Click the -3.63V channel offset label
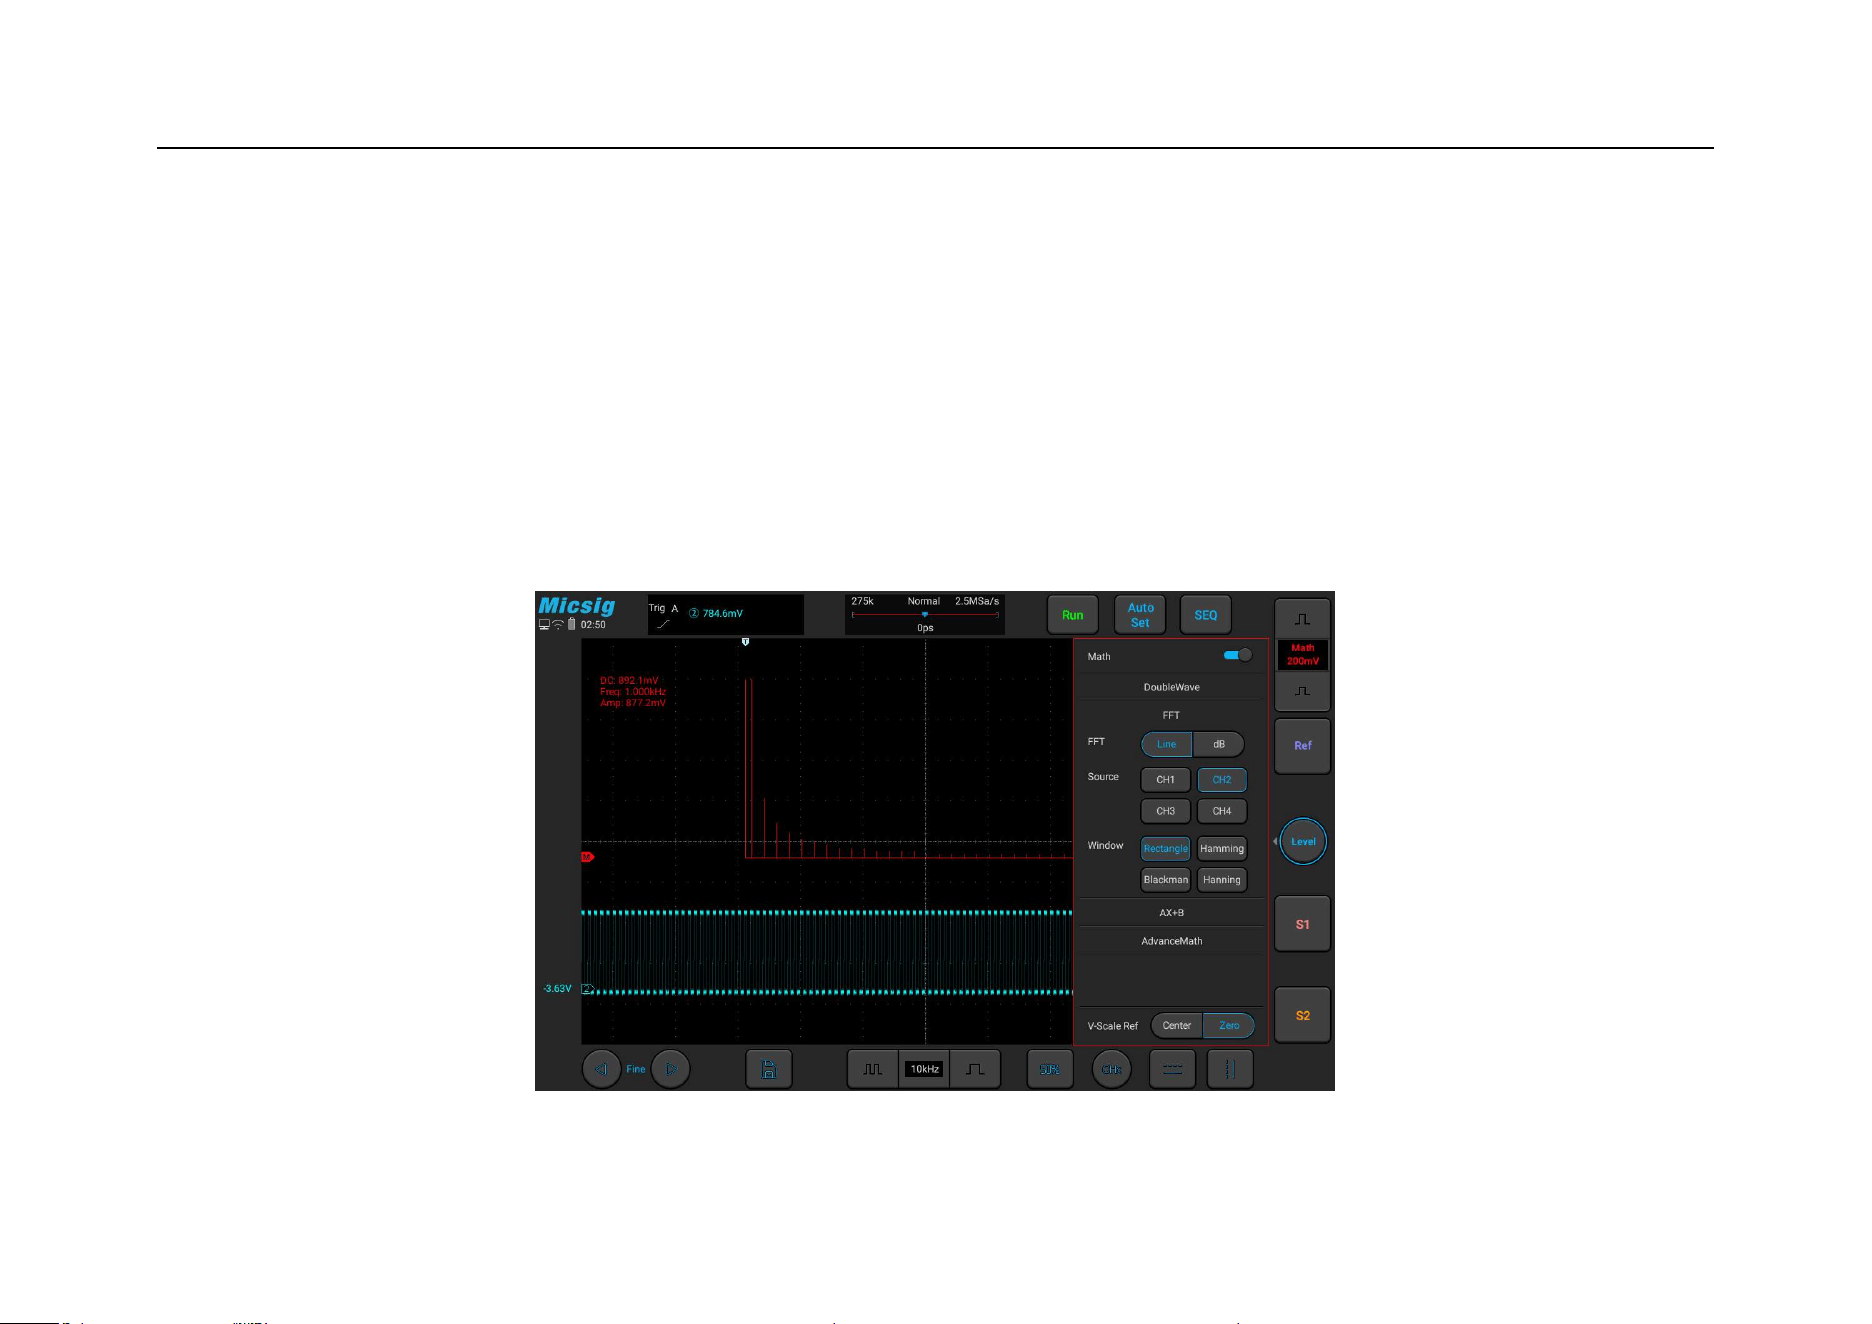Image resolution: width=1872 pixels, height=1324 pixels. point(558,989)
